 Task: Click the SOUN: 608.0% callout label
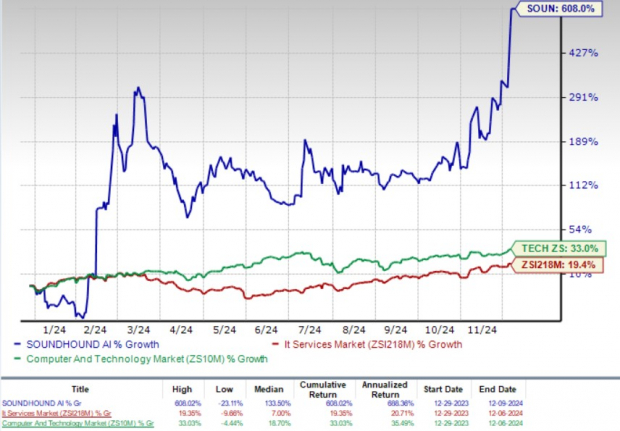(560, 9)
